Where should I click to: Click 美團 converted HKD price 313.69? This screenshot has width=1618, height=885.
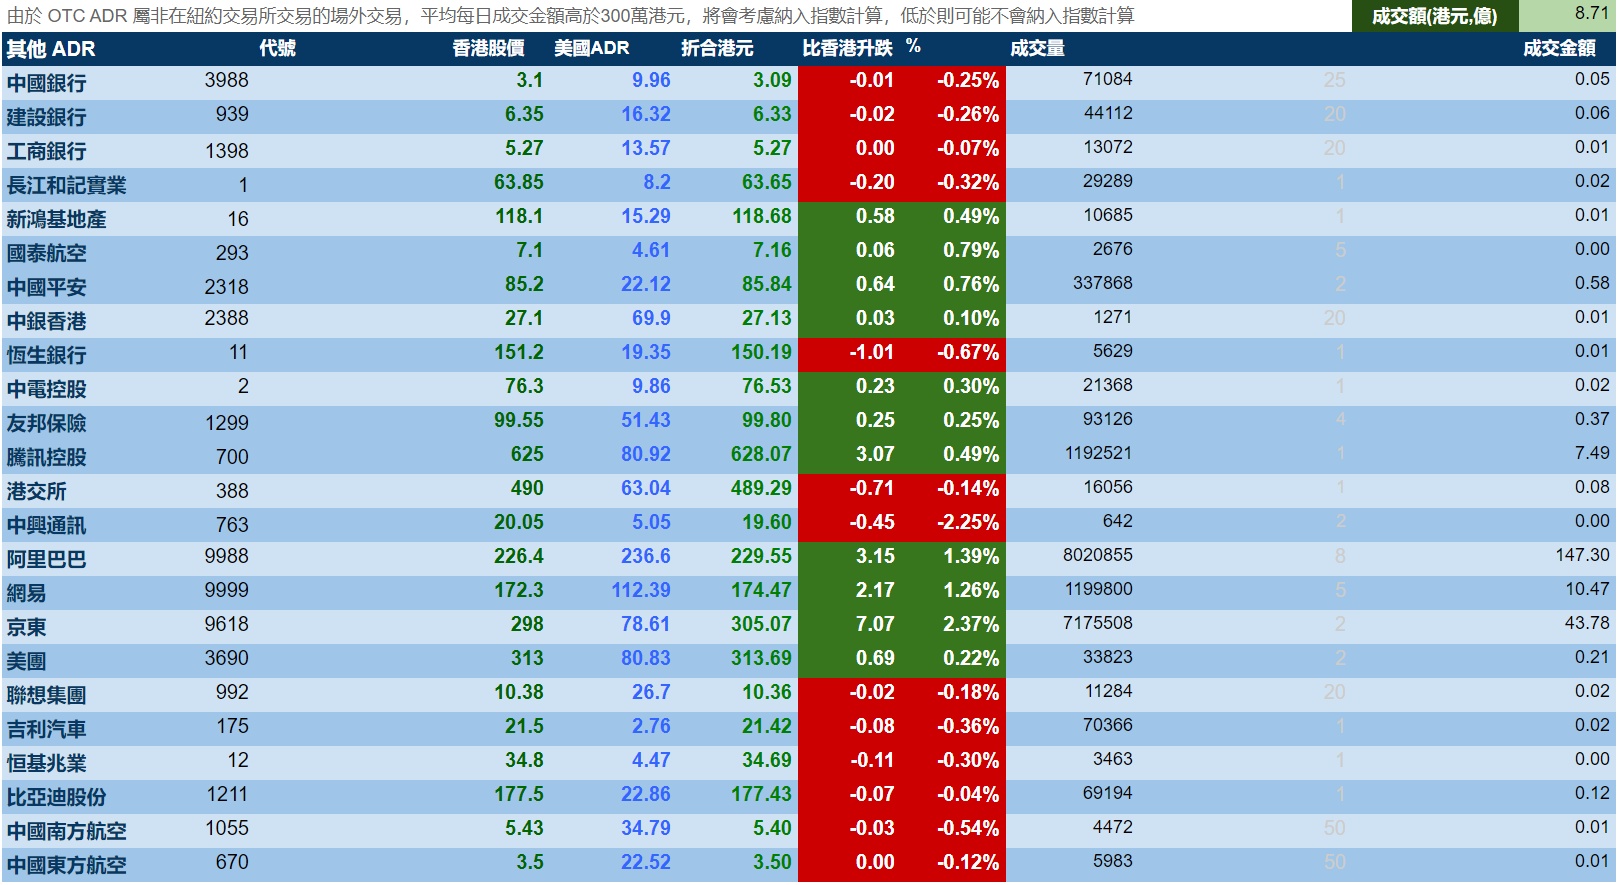point(761,658)
